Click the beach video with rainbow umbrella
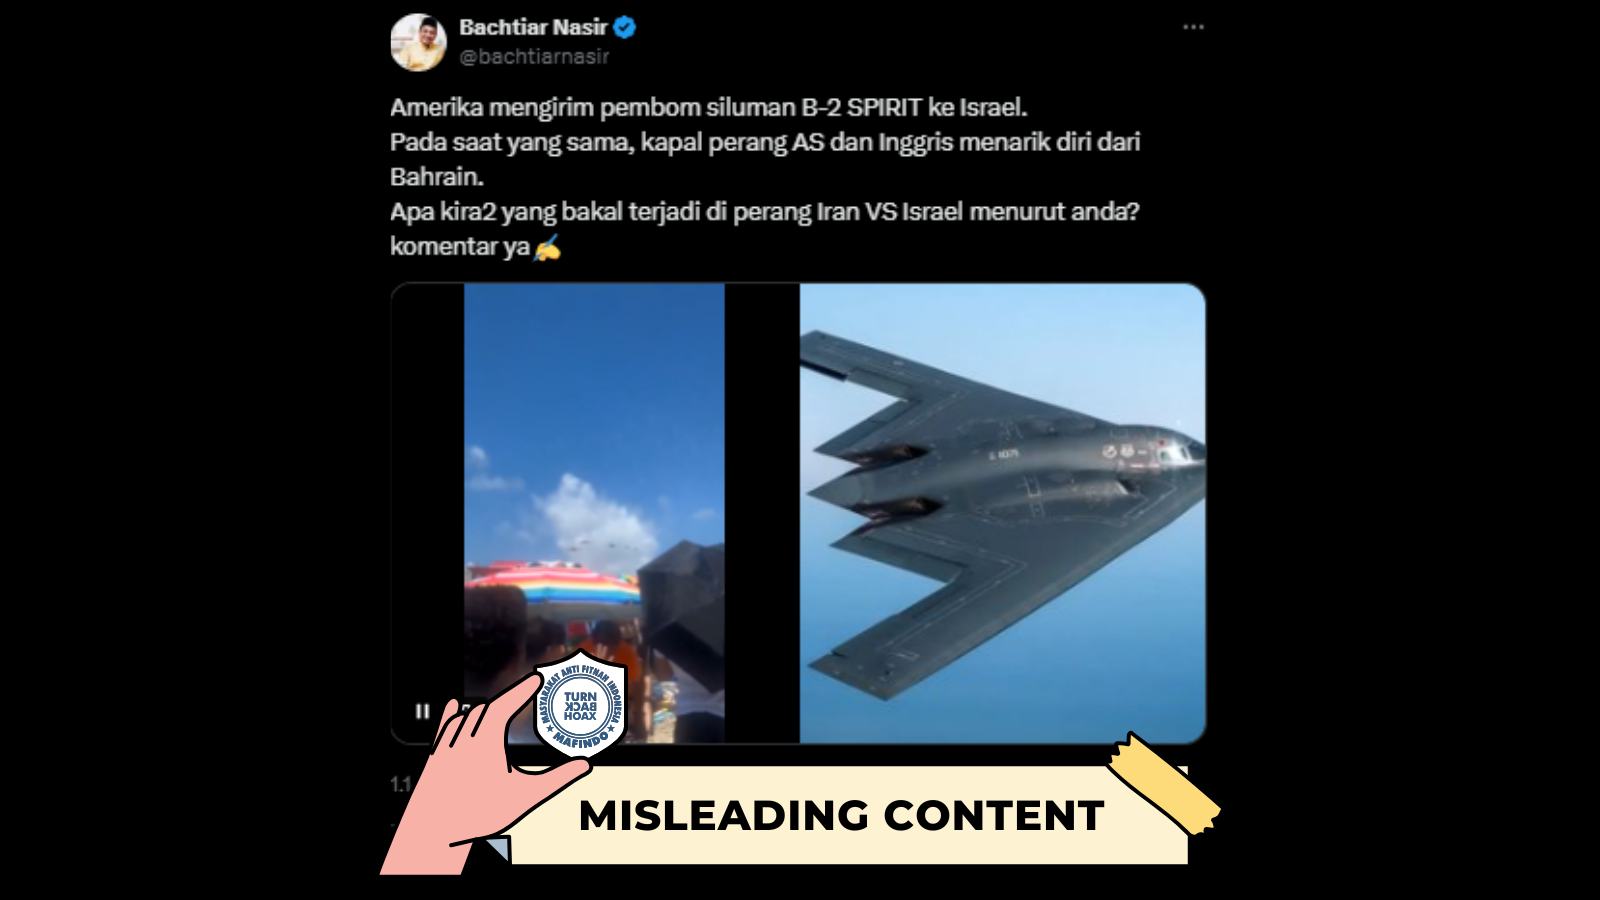1600x900 pixels. [594, 513]
